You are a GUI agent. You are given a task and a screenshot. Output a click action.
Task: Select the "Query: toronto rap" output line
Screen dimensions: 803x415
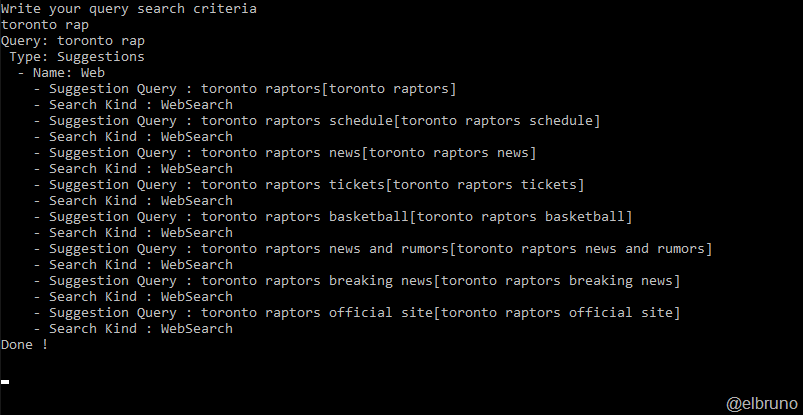pyautogui.click(x=73, y=41)
